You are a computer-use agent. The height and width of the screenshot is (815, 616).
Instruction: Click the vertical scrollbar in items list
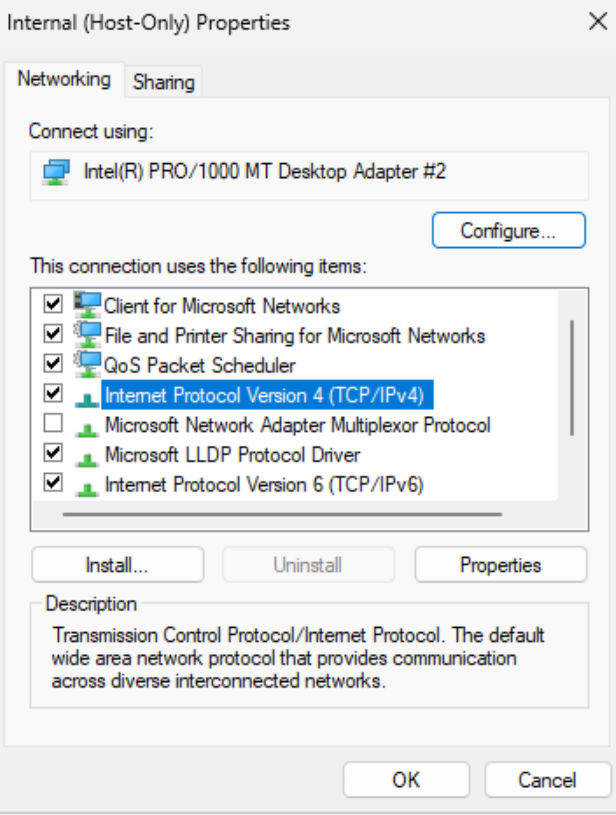coord(572,378)
